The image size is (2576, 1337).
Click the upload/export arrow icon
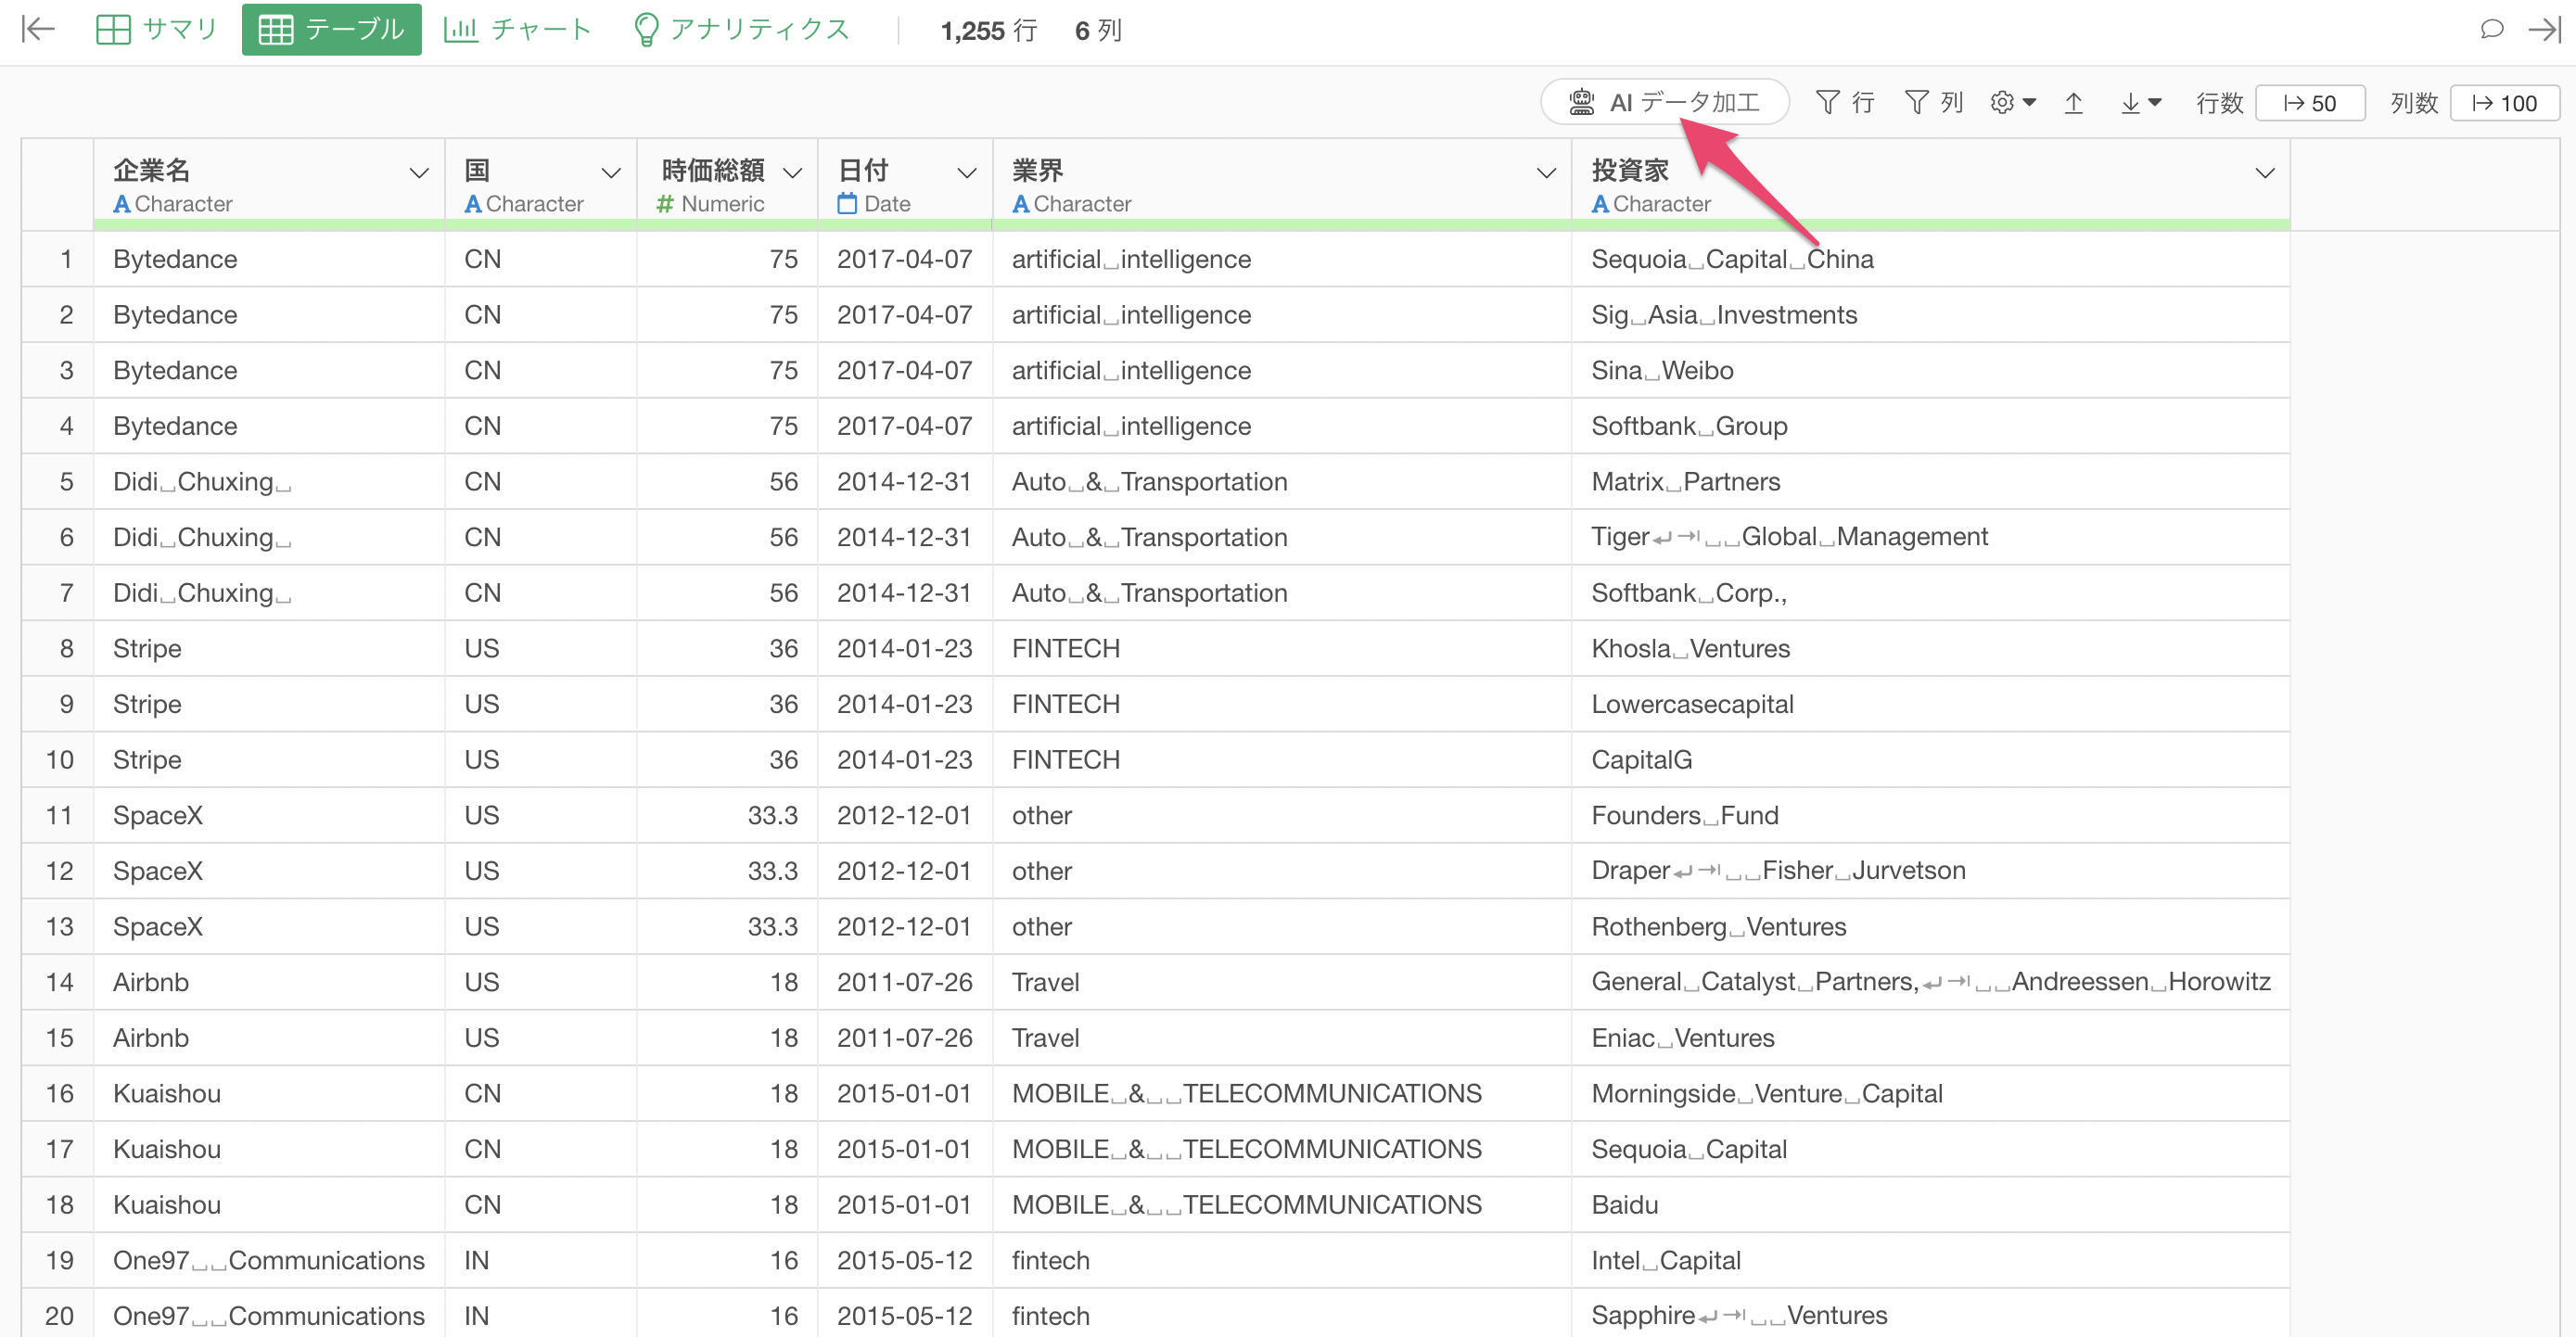[2074, 102]
